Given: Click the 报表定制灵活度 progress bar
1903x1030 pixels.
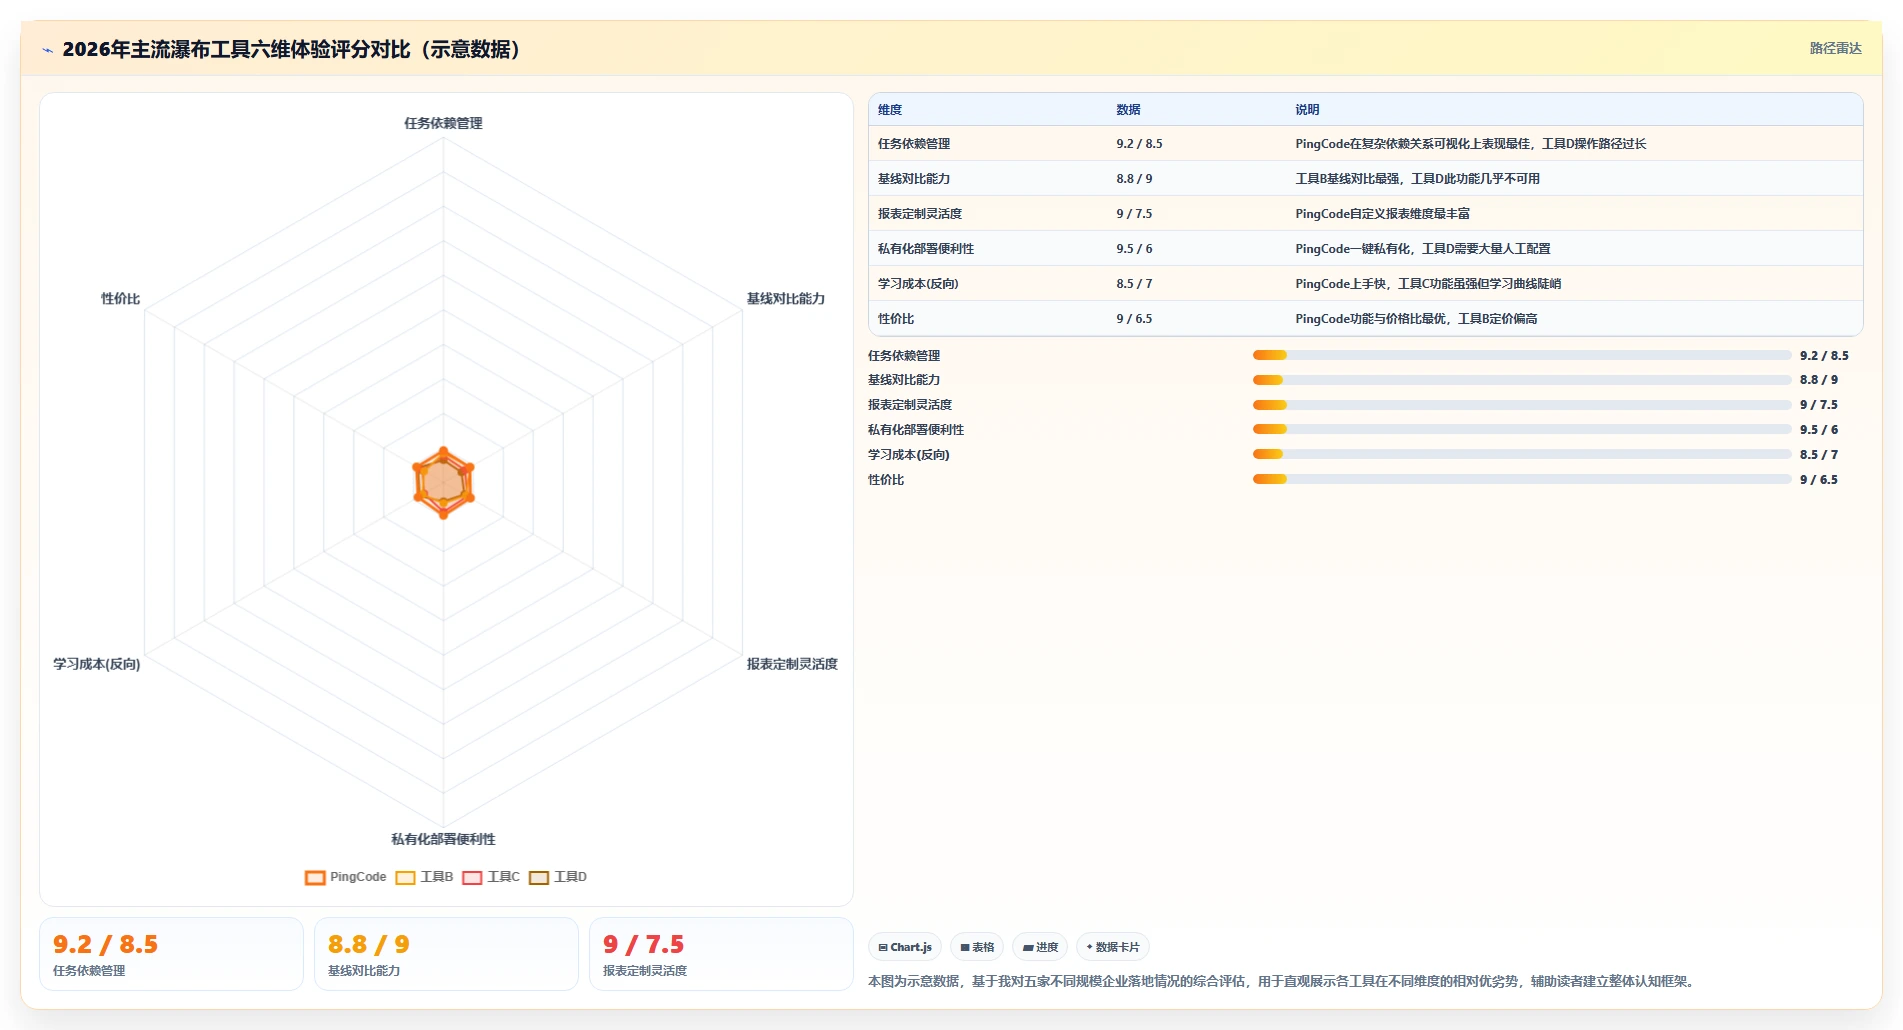Looking at the screenshot, I should 1522,405.
